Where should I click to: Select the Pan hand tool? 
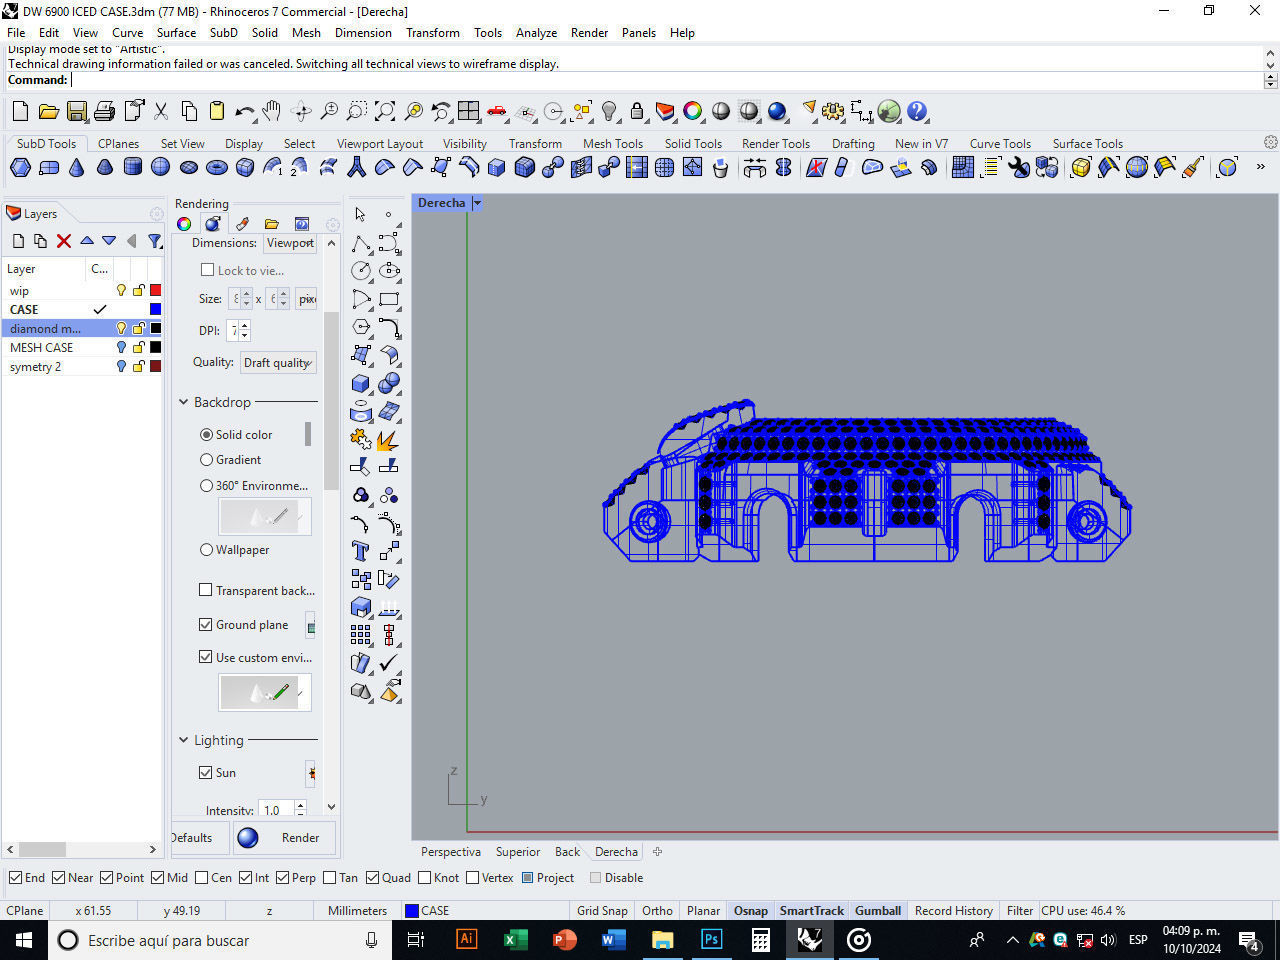pyautogui.click(x=272, y=111)
